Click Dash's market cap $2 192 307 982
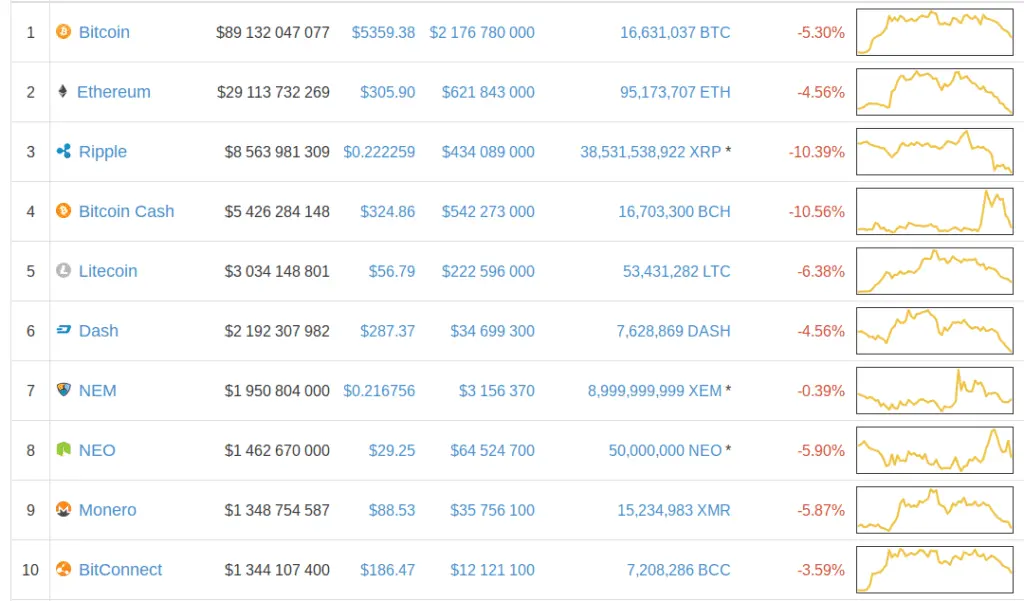Image resolution: width=1024 pixels, height=601 pixels. coord(277,331)
